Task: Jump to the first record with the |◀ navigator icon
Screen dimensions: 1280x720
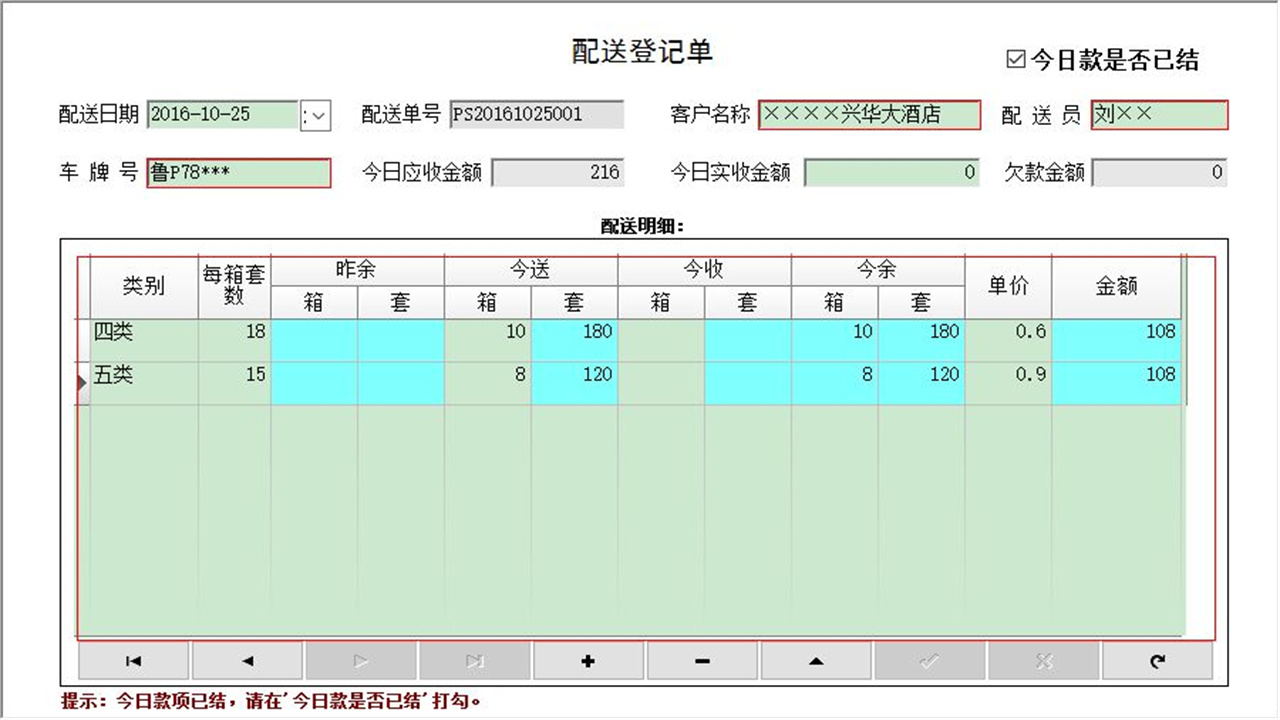Action: [133, 660]
